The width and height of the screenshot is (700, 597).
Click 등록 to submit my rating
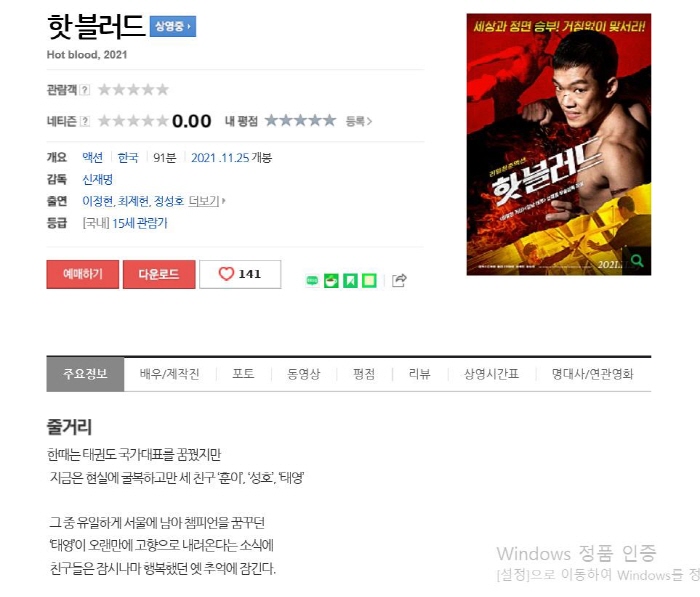(x=358, y=121)
